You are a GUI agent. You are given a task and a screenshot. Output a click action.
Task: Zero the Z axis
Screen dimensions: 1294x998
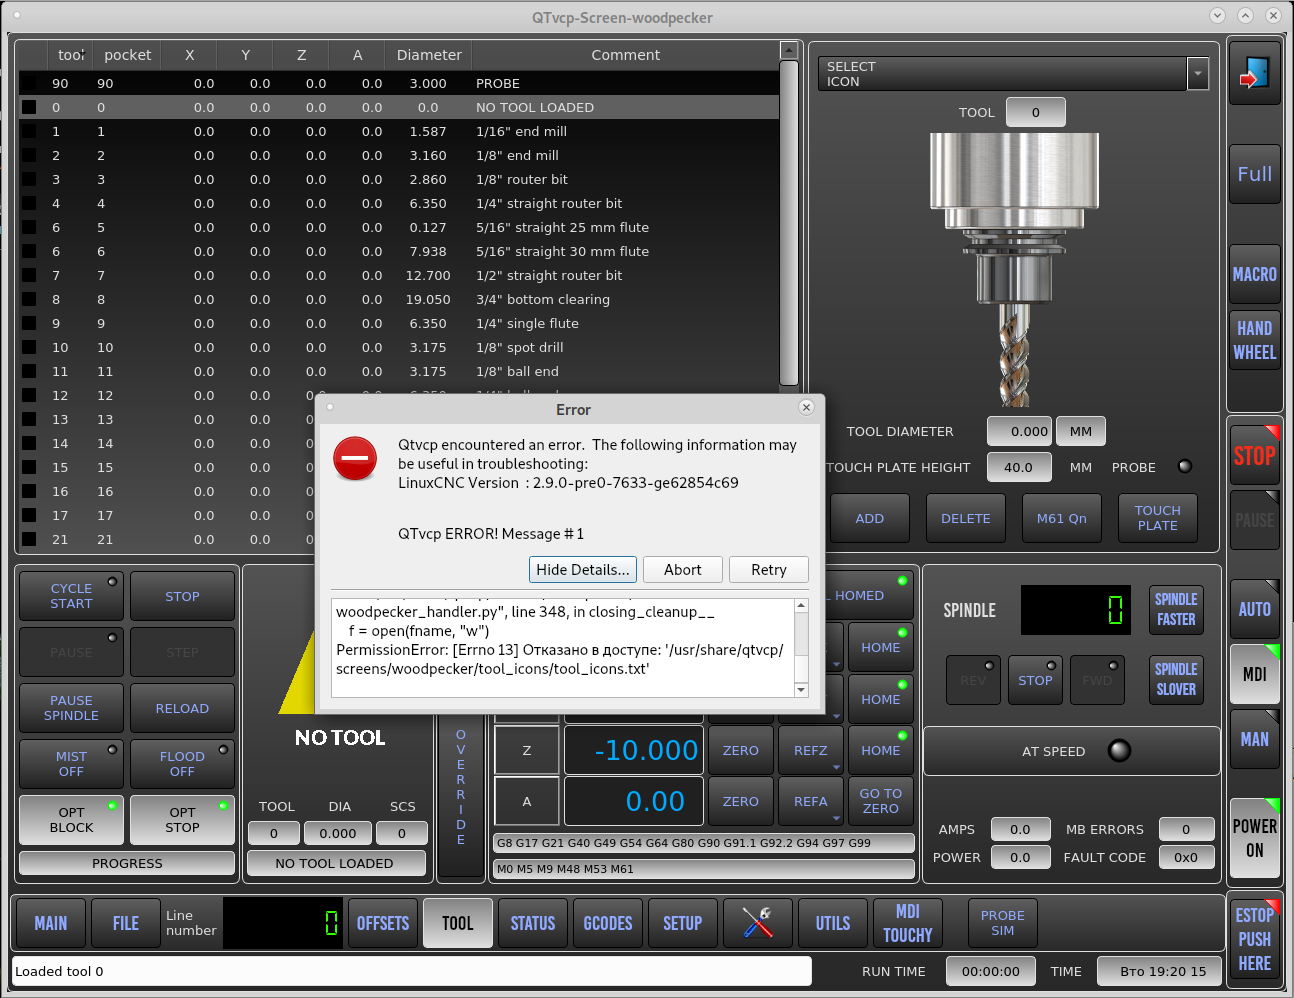point(741,750)
